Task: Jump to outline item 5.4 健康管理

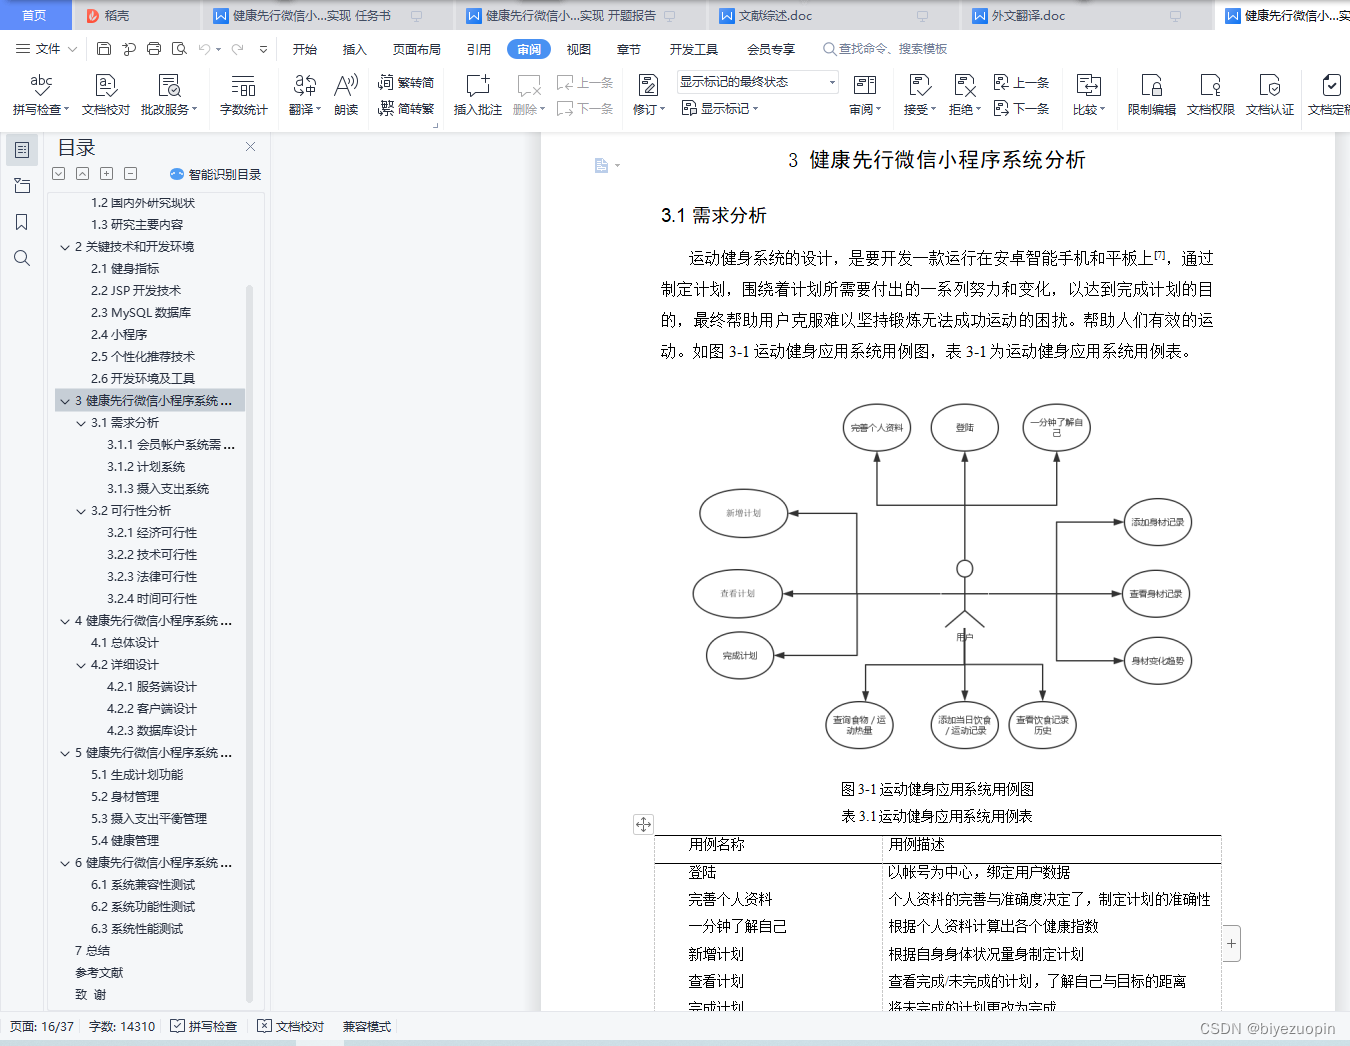Action: coord(125,841)
